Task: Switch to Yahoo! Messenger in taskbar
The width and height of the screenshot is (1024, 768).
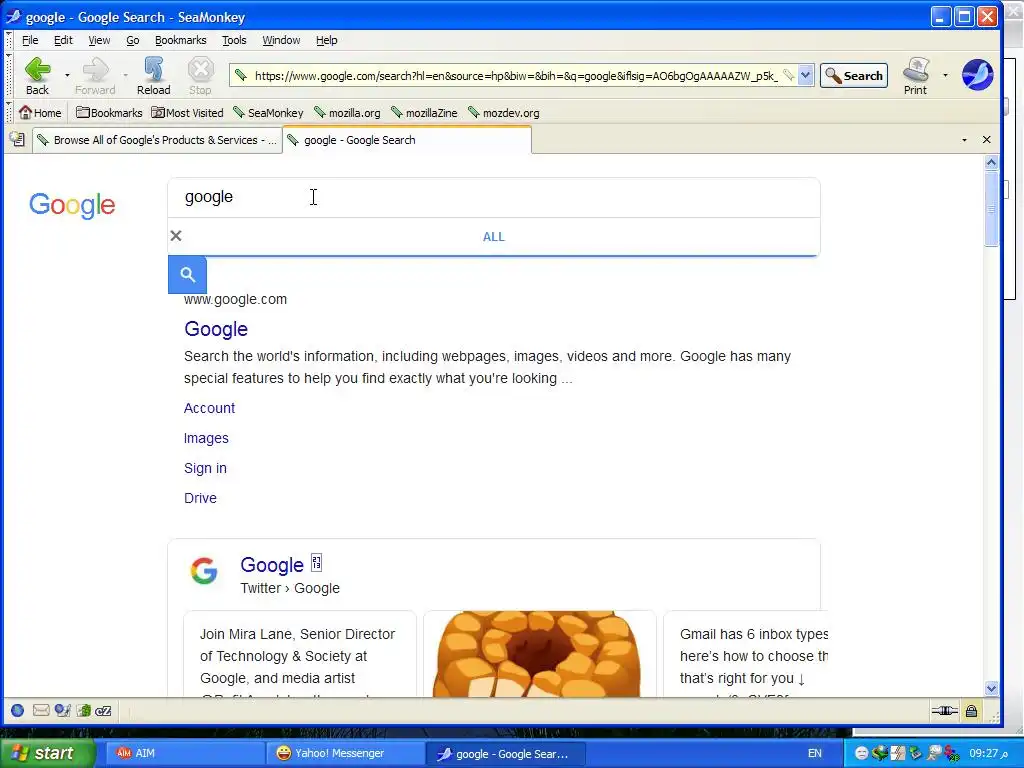Action: click(x=346, y=753)
